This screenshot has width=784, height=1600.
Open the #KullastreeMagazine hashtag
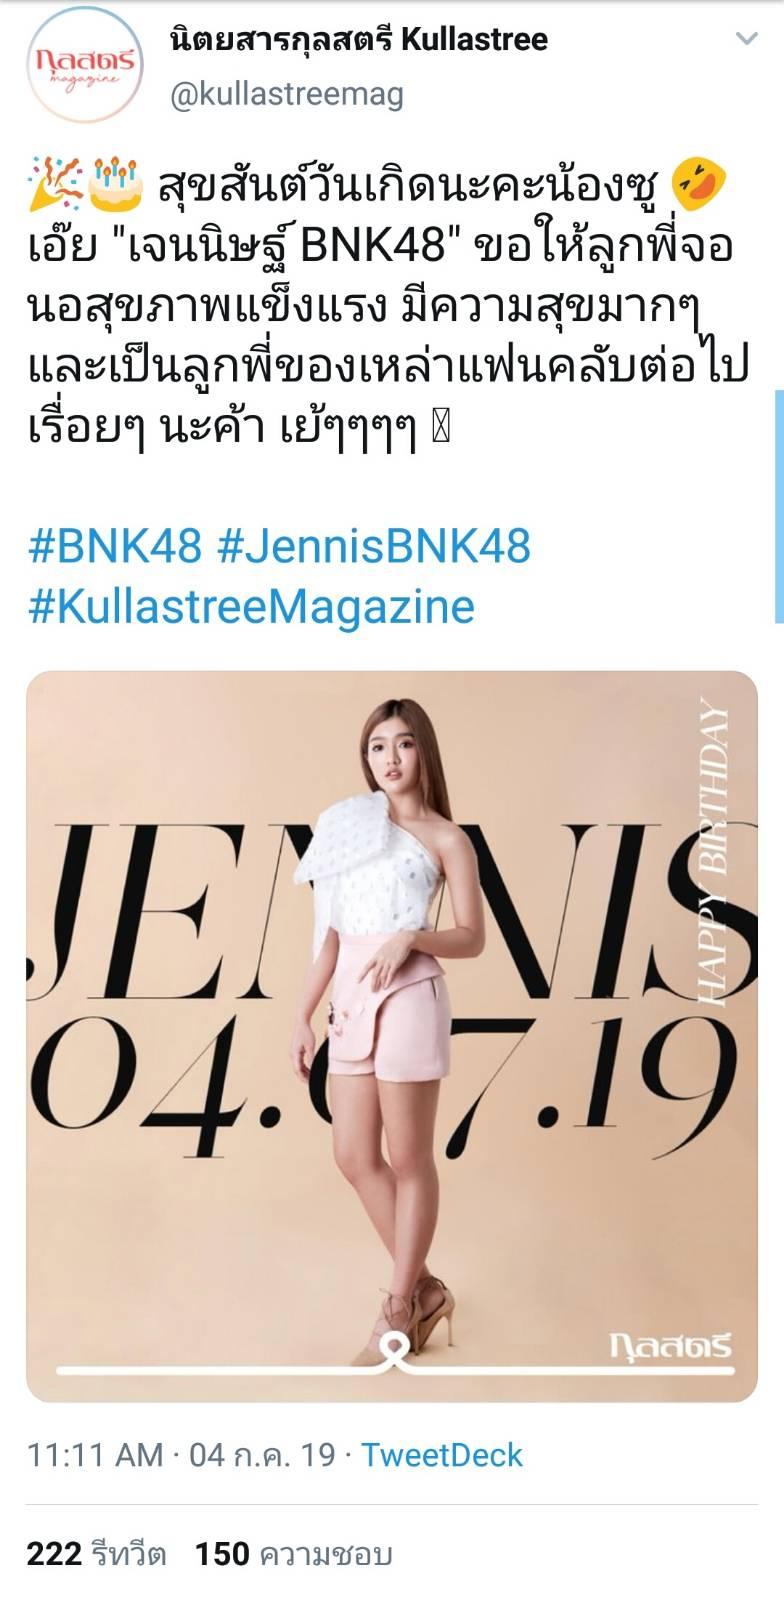click(251, 606)
